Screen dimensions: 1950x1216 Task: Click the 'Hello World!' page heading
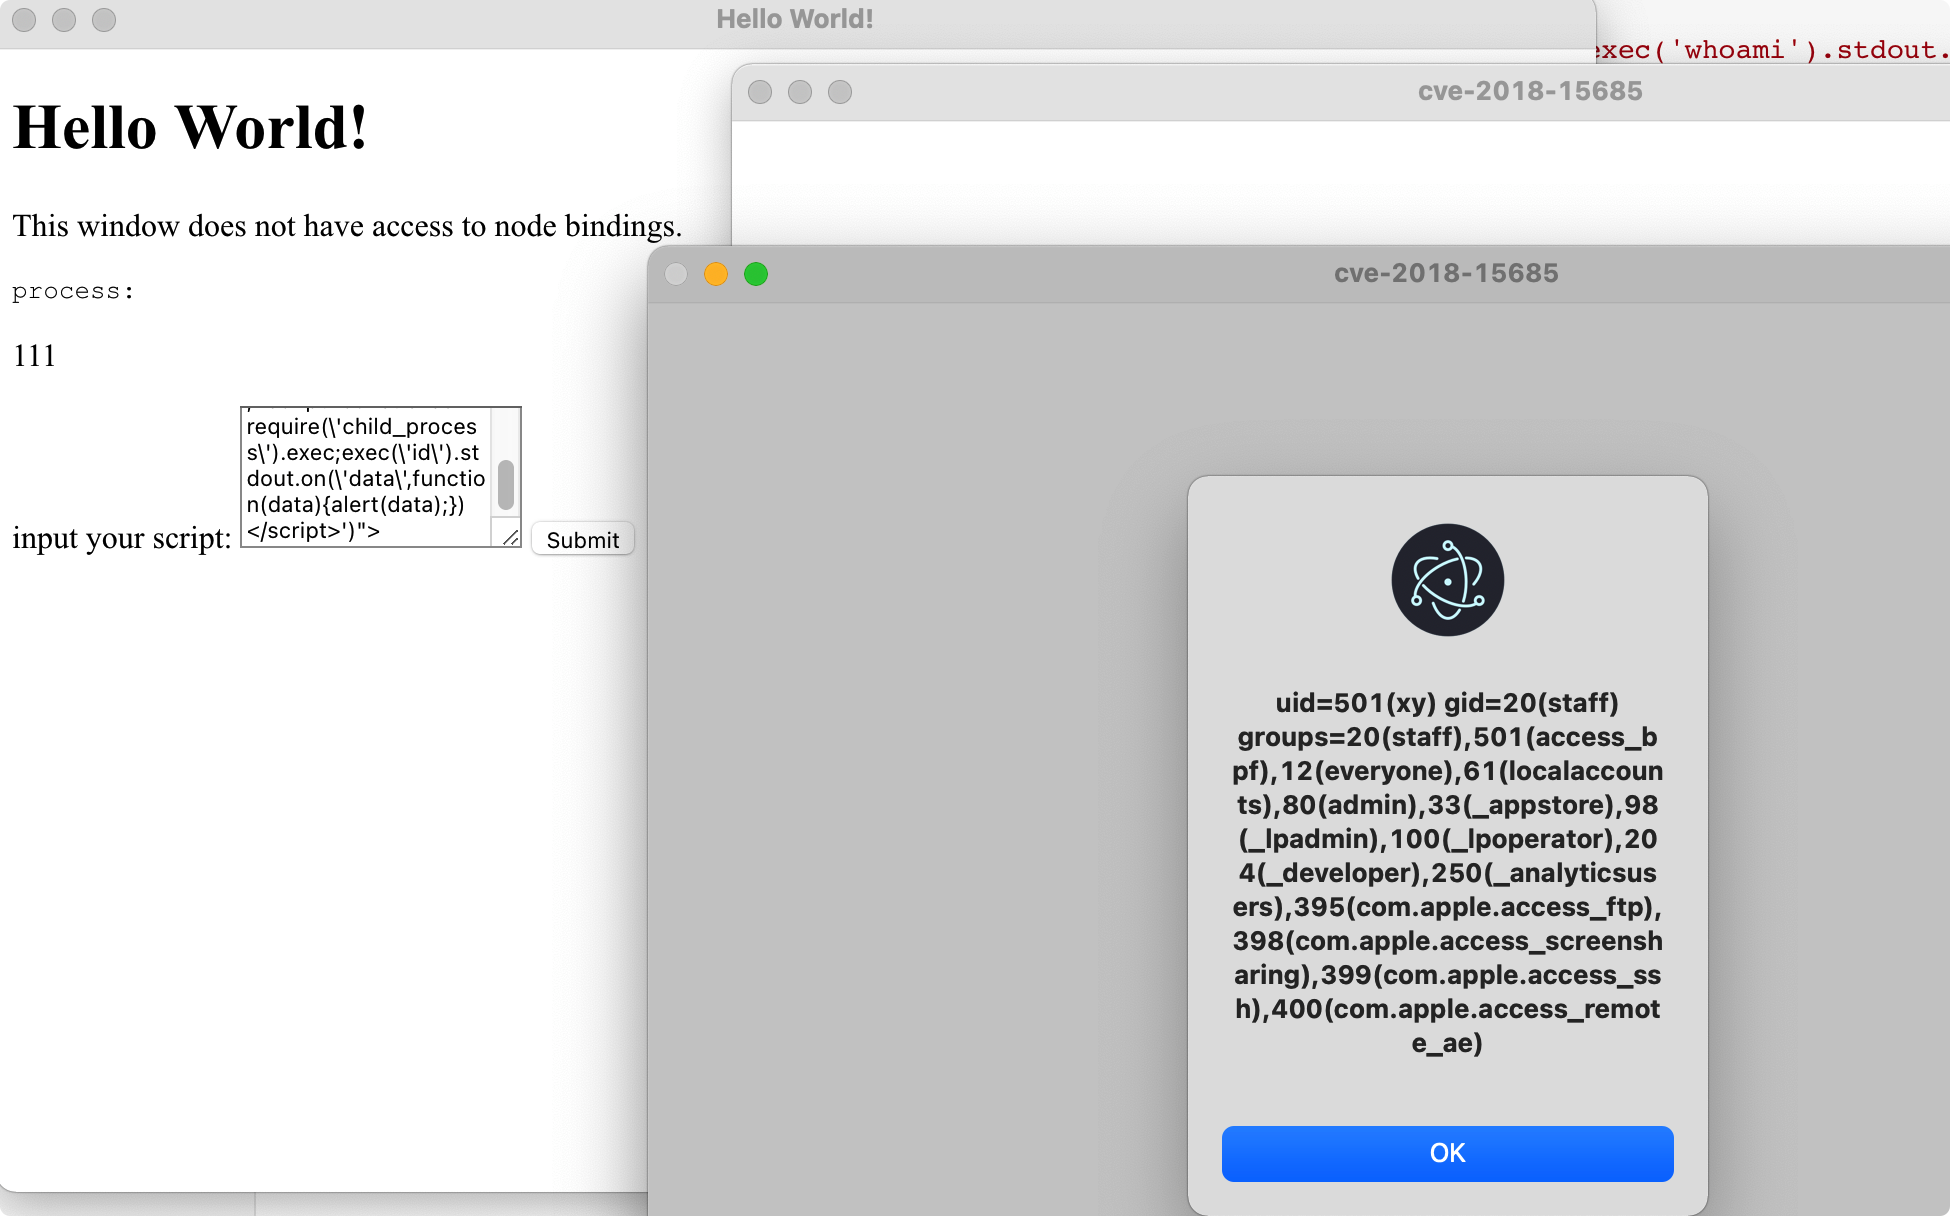pos(190,128)
